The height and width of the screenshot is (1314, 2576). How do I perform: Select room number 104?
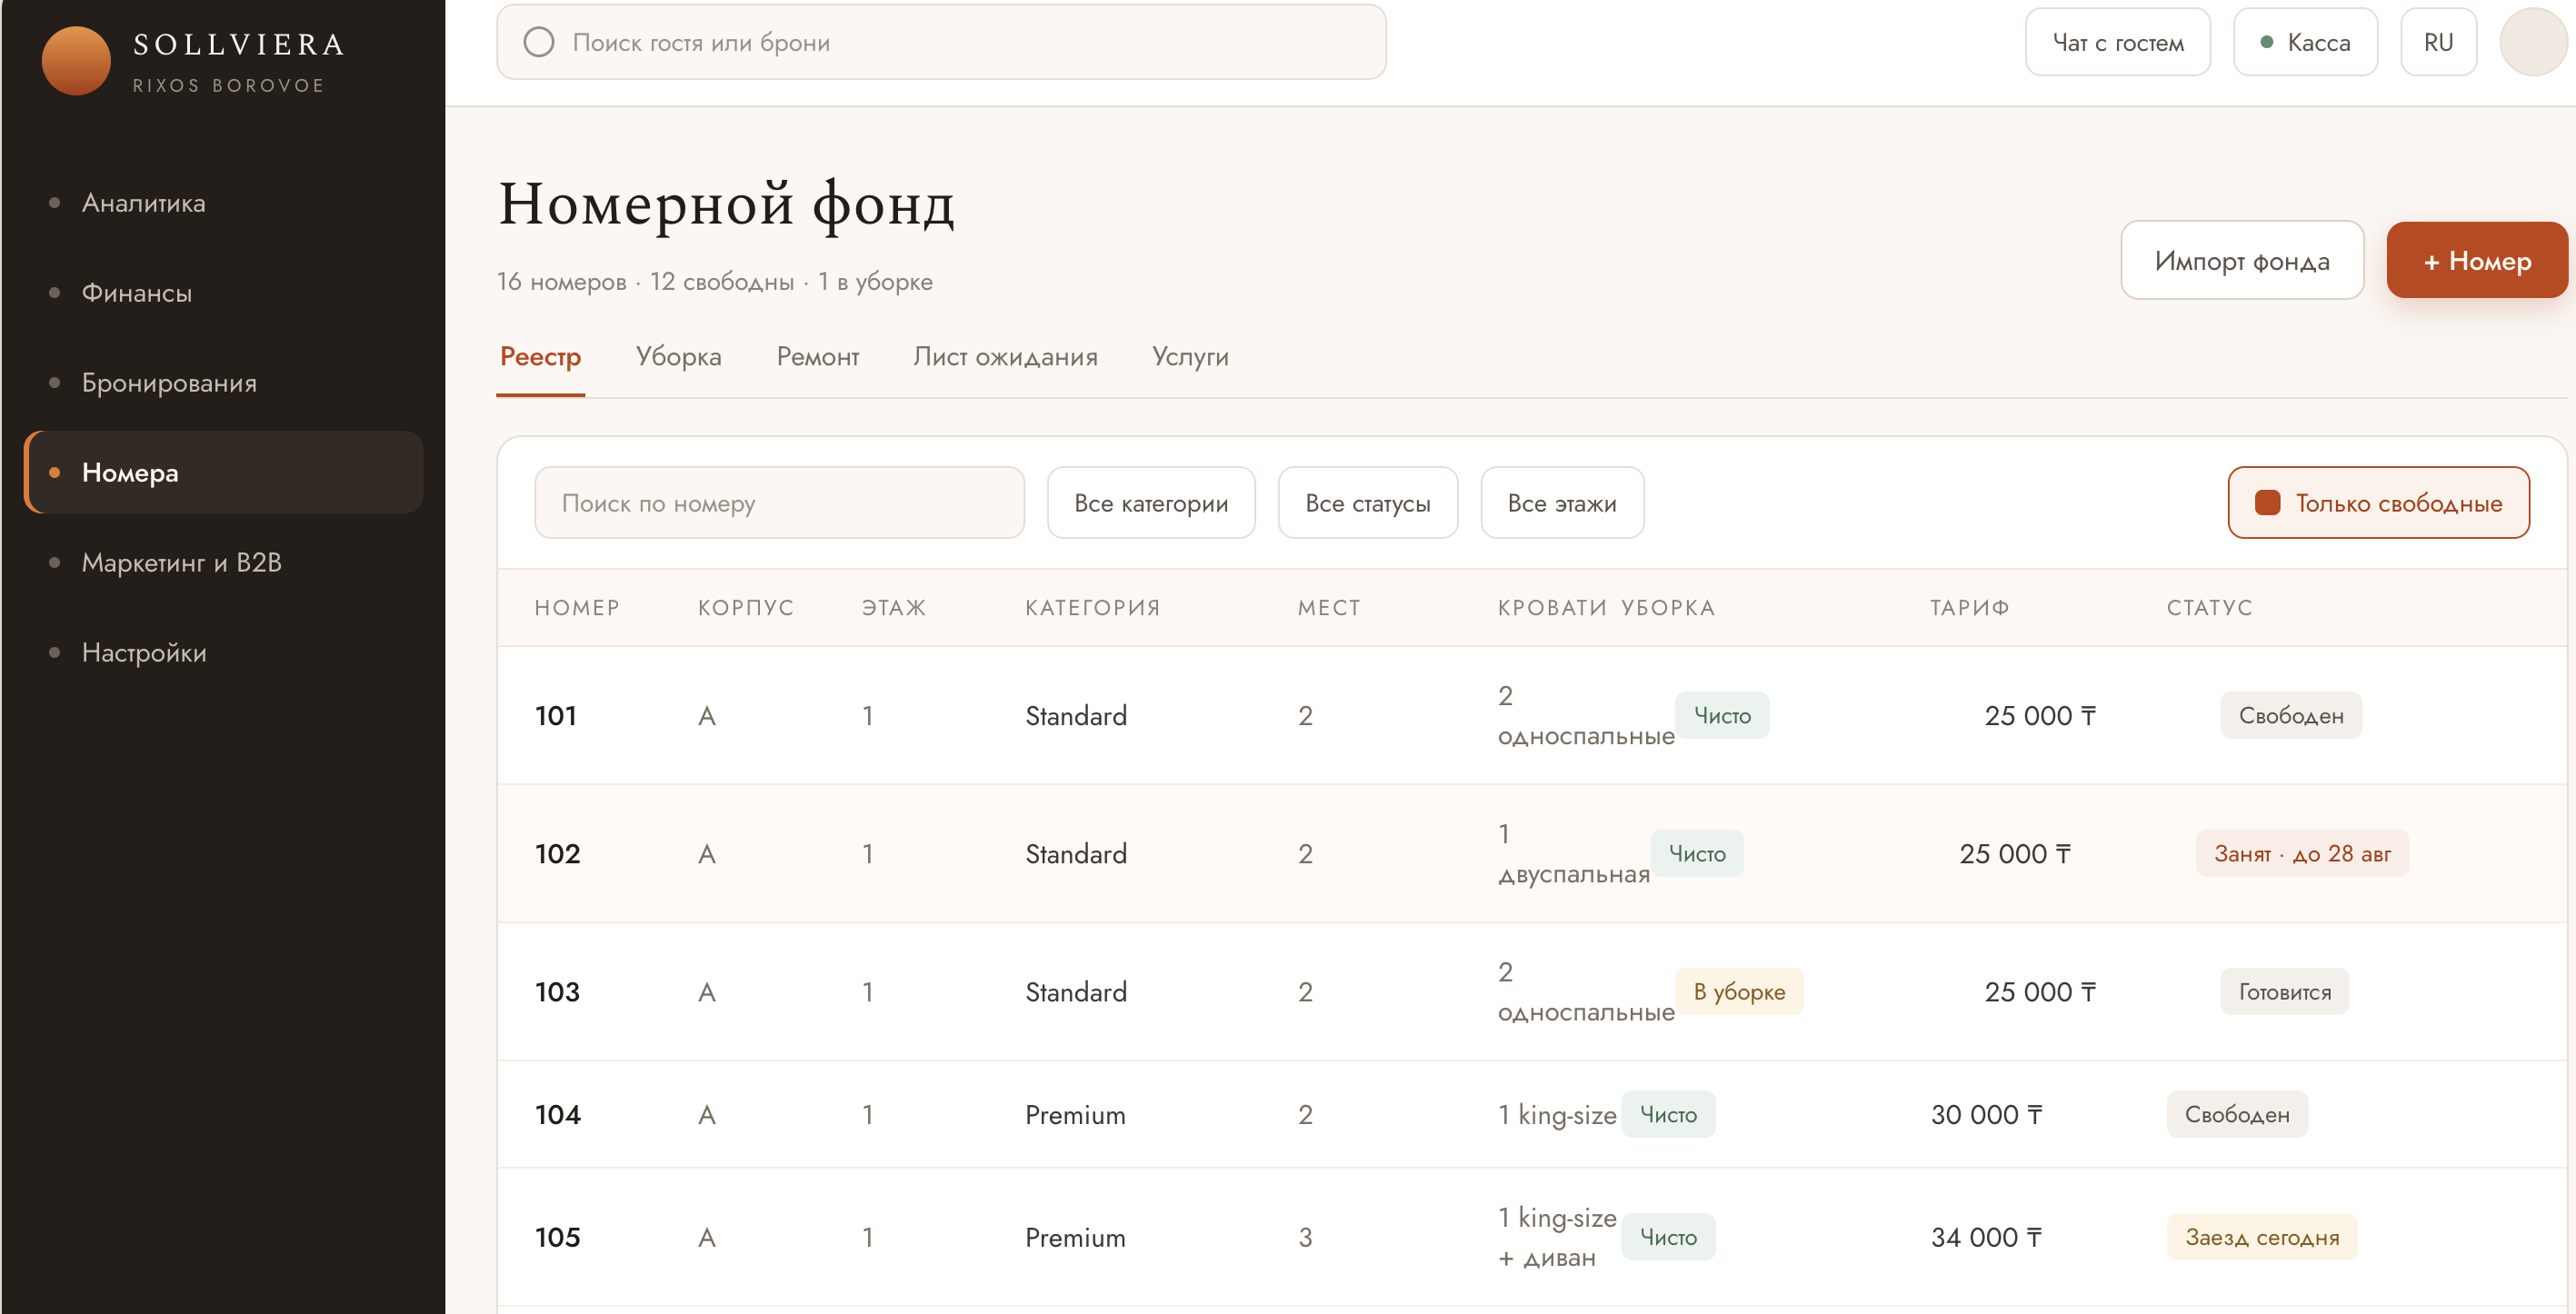tap(557, 1115)
